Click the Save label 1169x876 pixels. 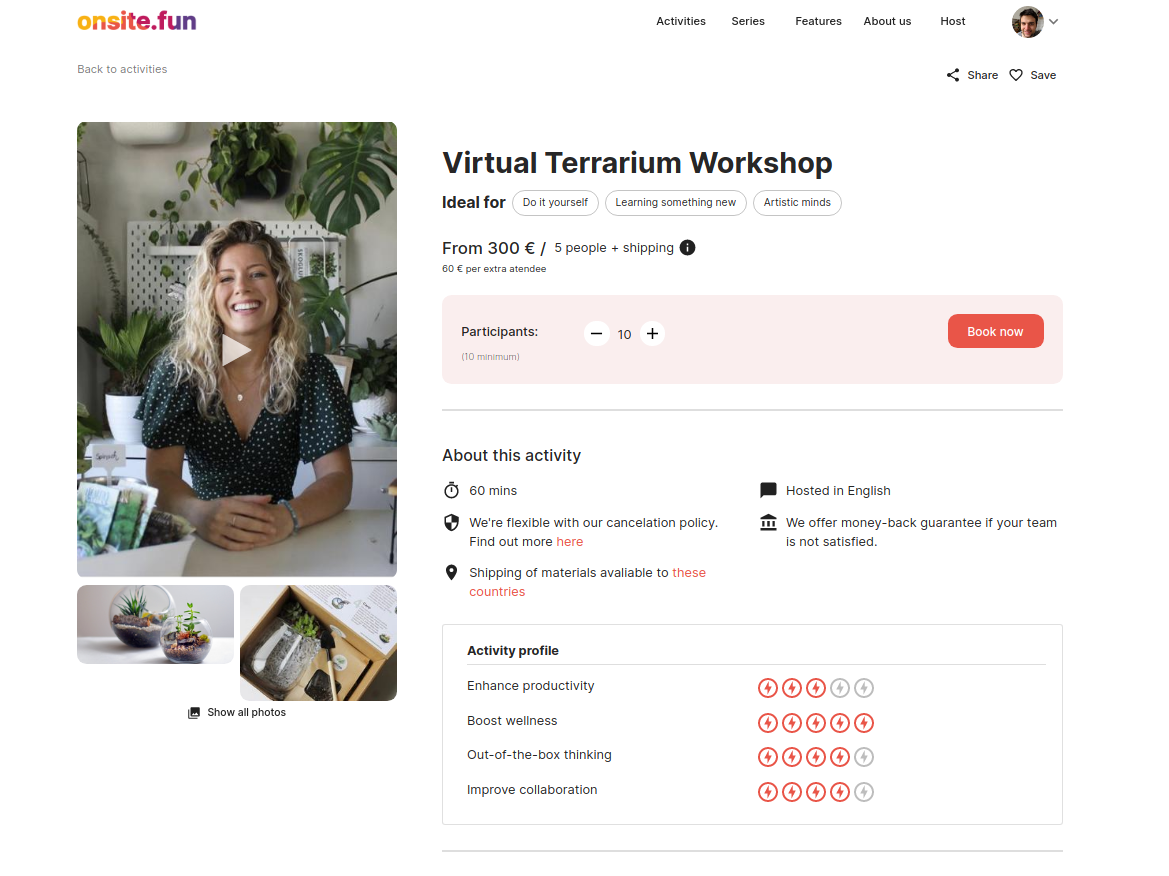(x=1043, y=75)
